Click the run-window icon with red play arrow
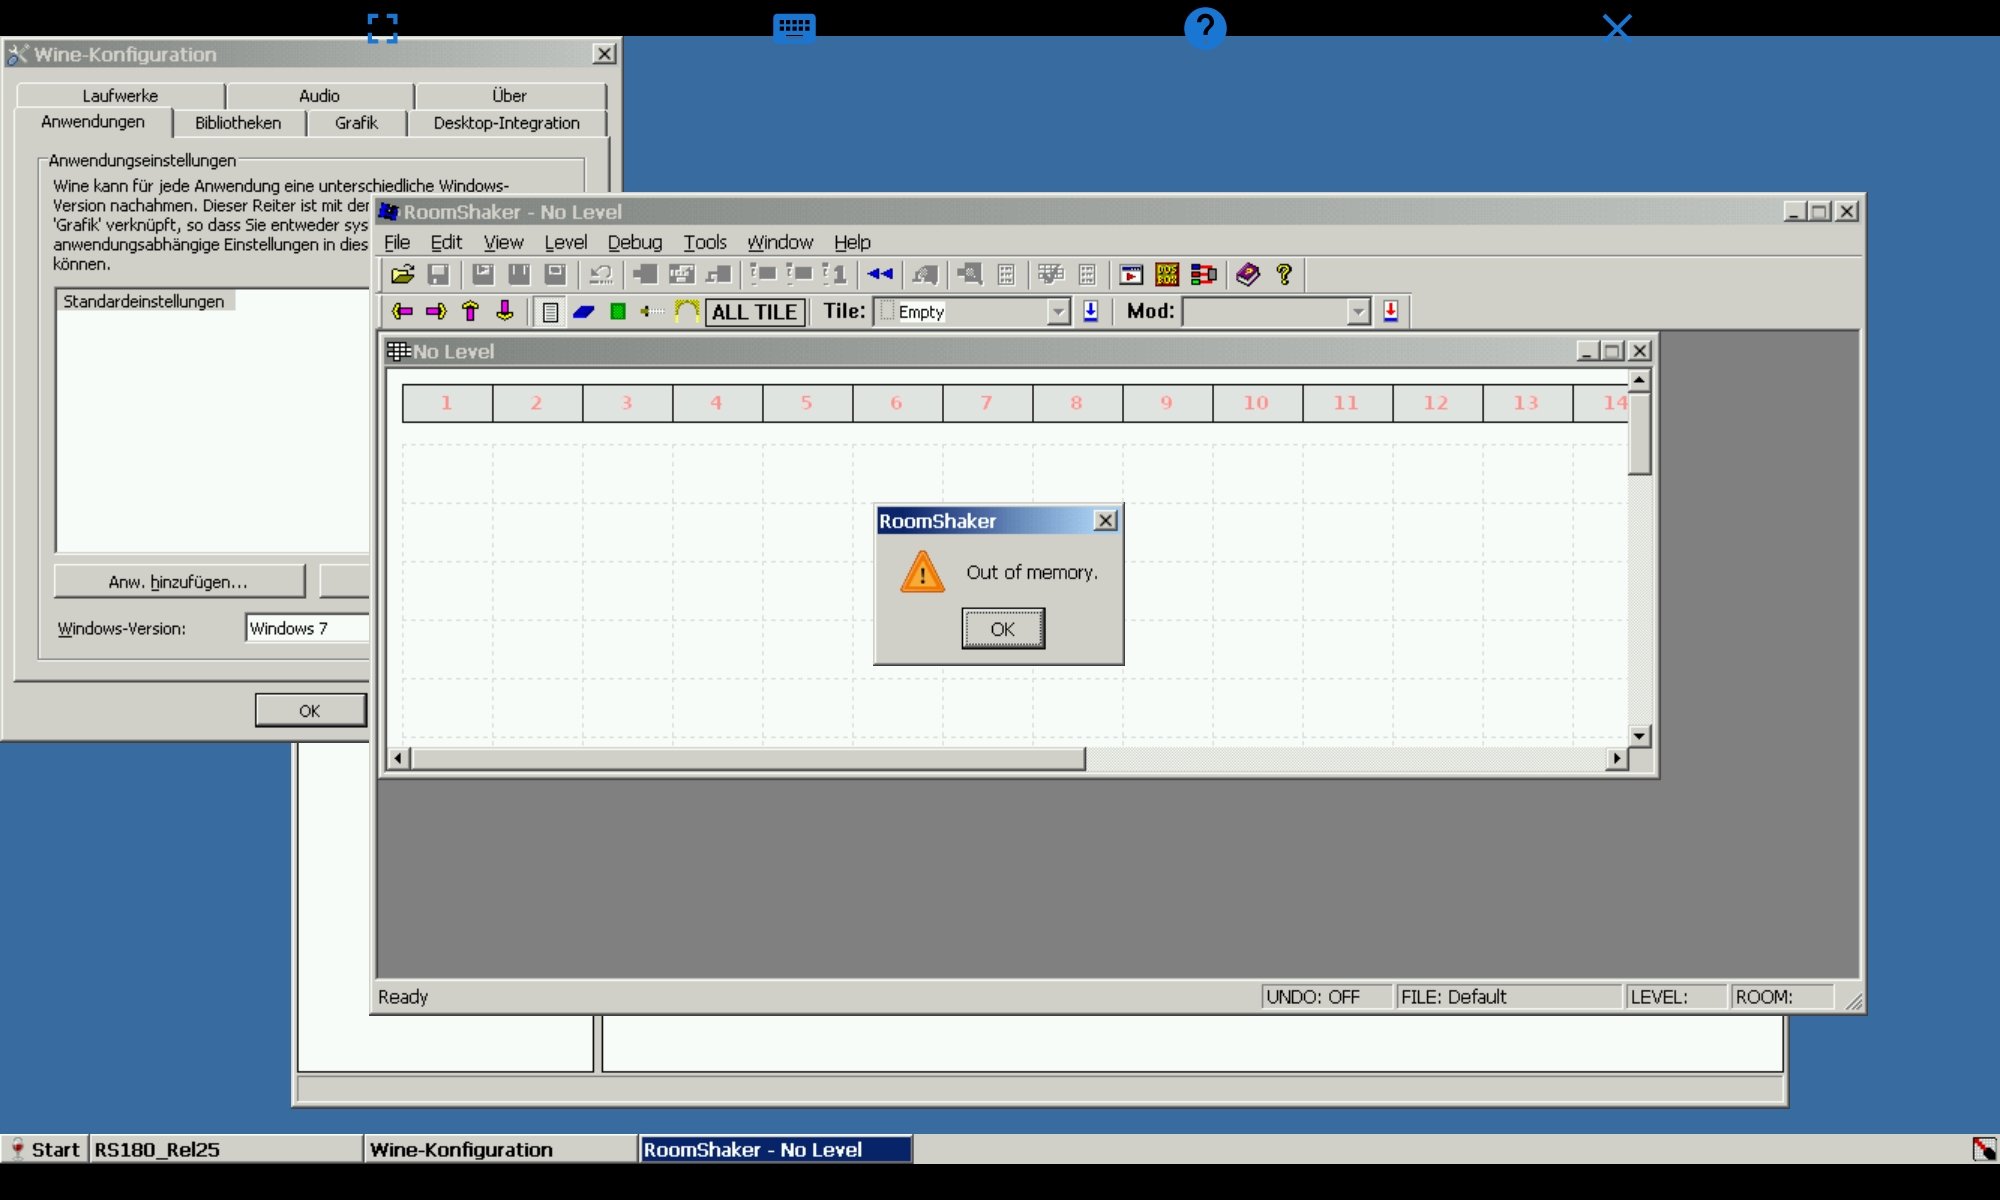This screenshot has height=1200, width=2000. [1131, 274]
